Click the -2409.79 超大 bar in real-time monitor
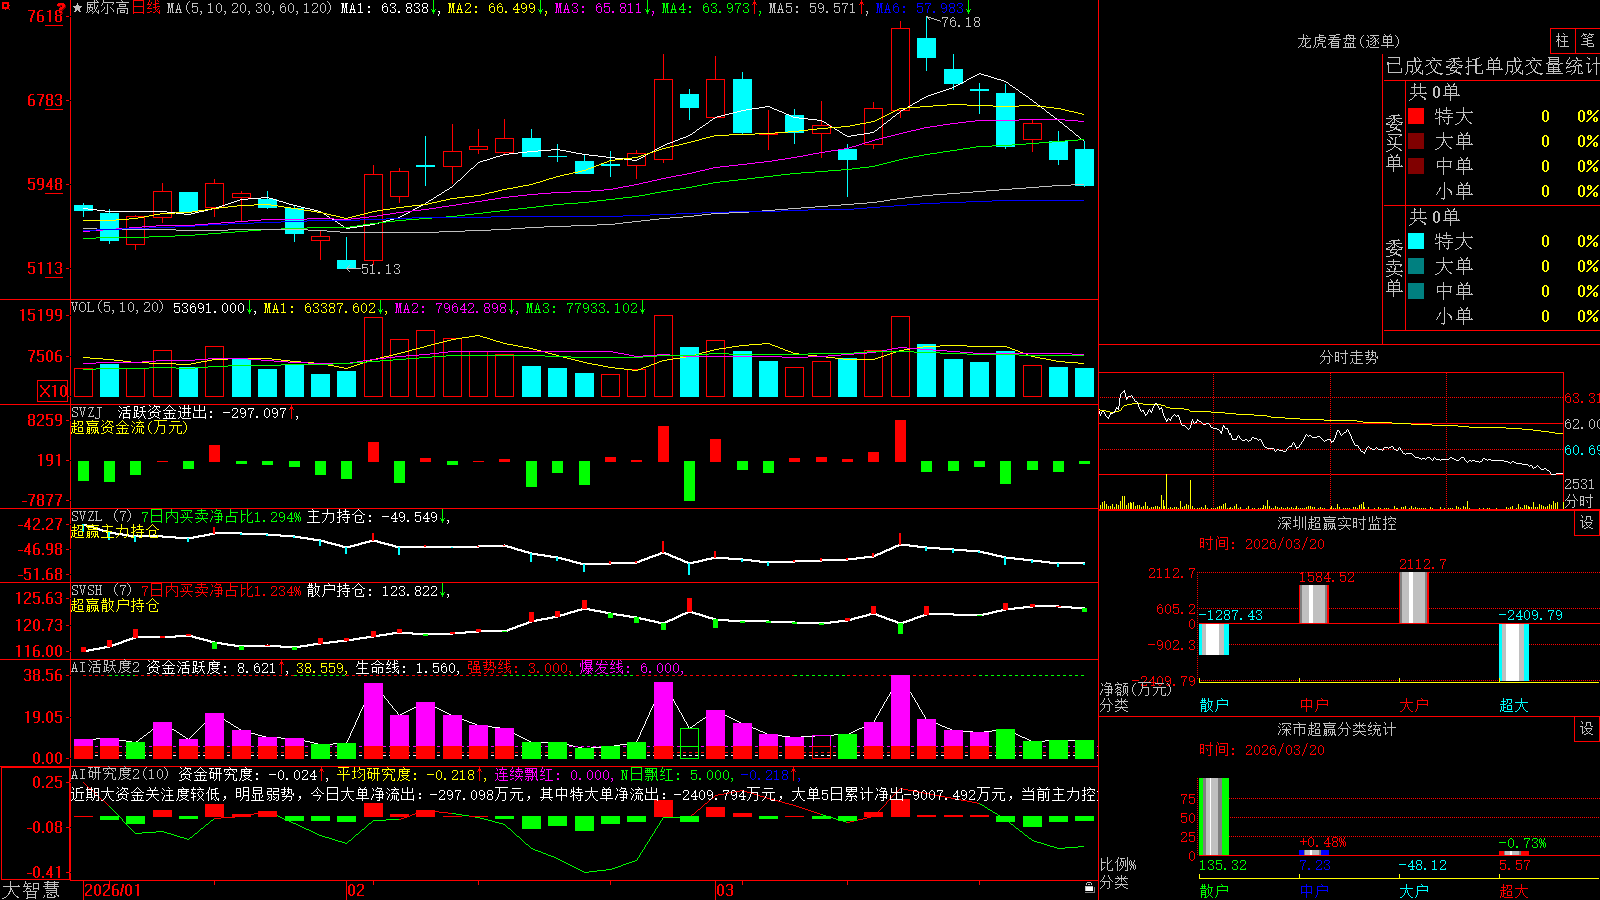Viewport: 1600px width, 900px height. (1514, 652)
